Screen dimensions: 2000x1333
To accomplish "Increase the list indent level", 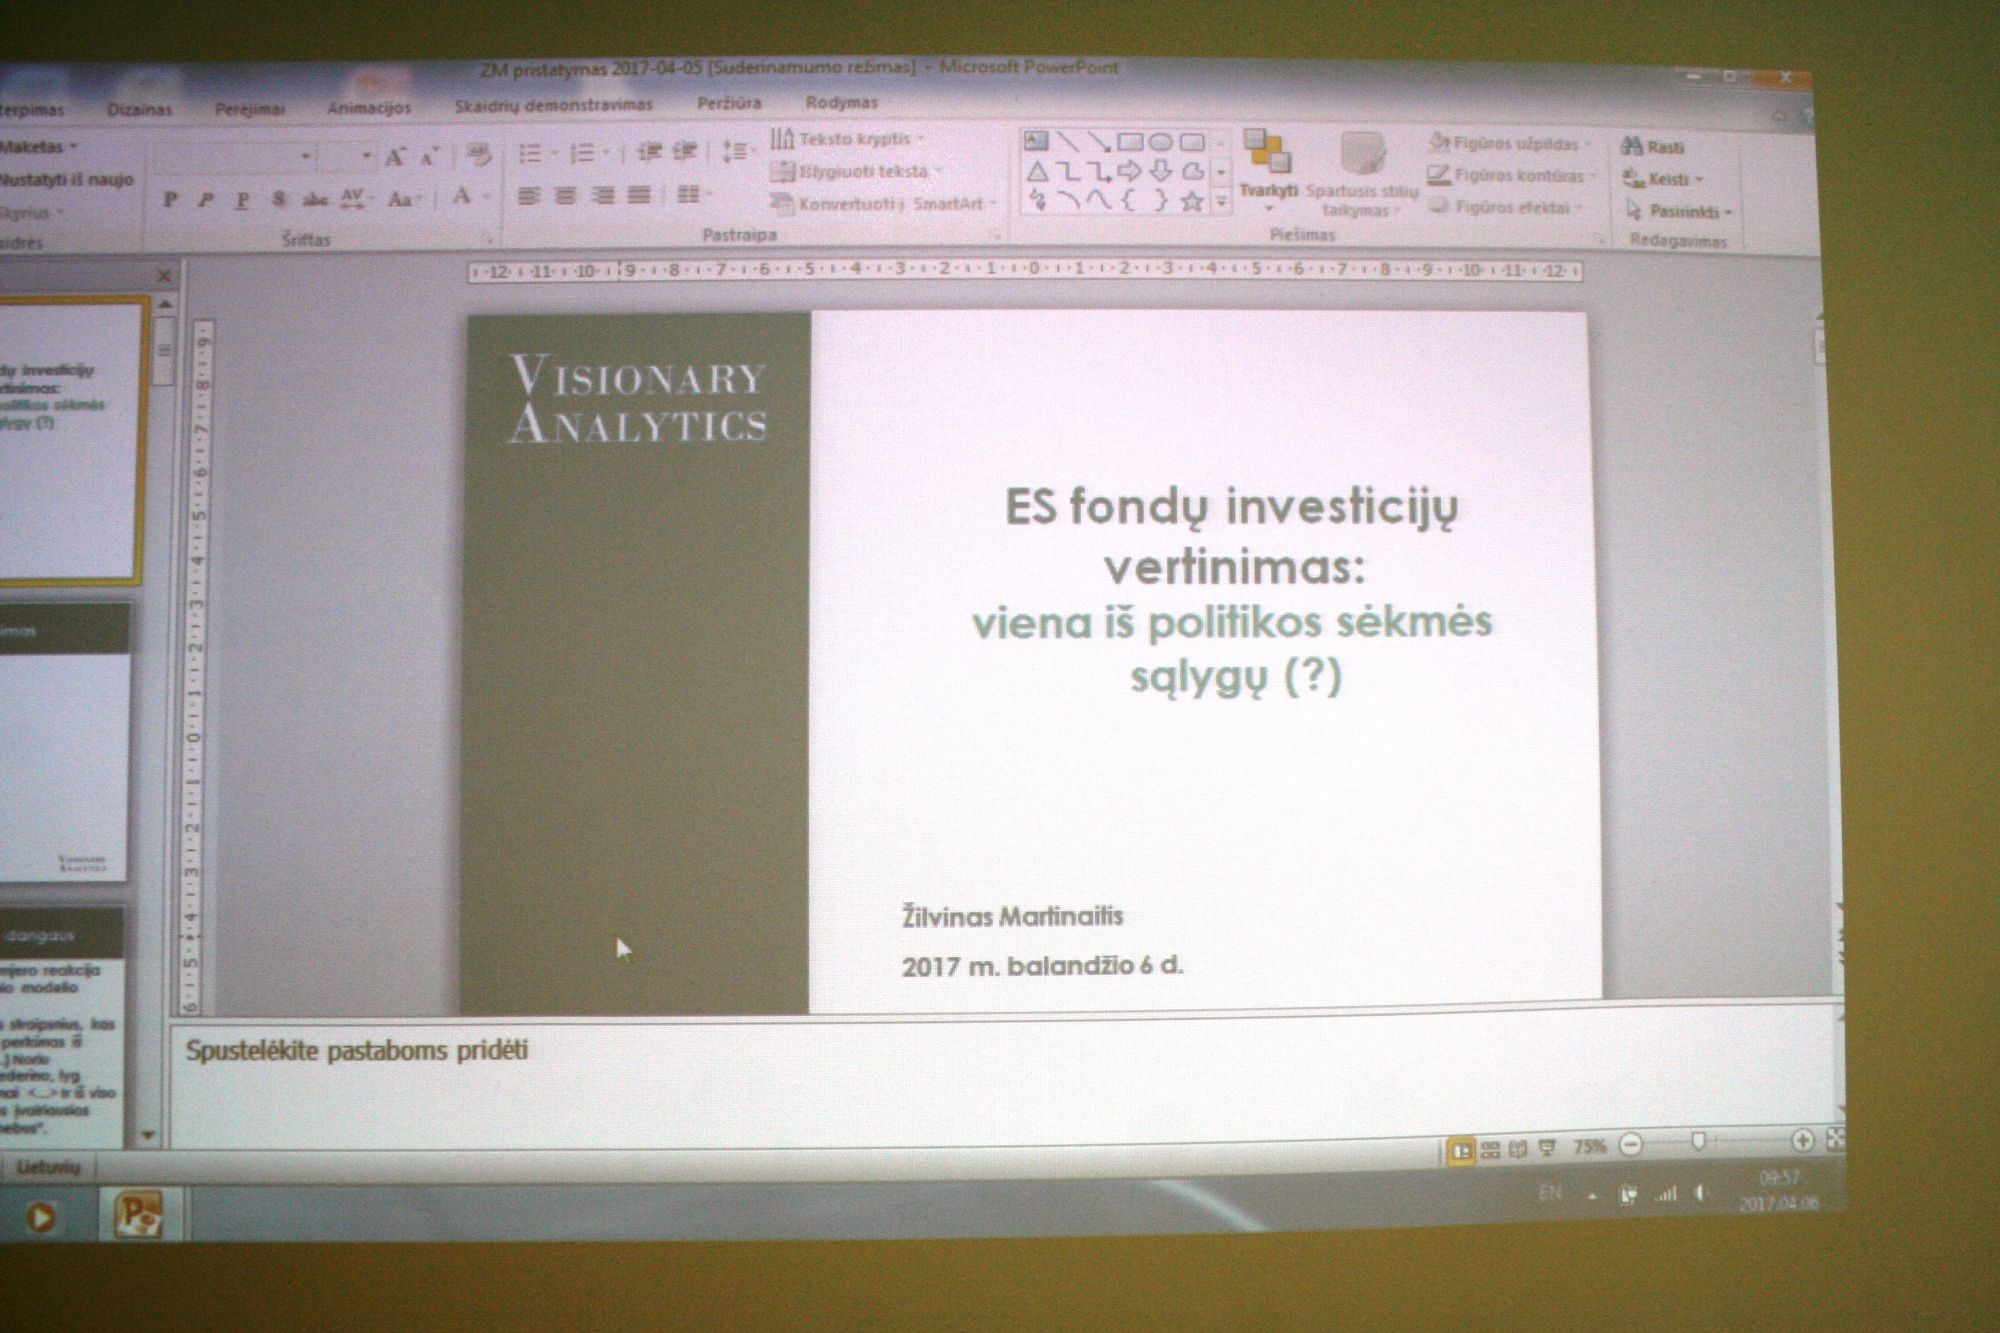I will [685, 152].
